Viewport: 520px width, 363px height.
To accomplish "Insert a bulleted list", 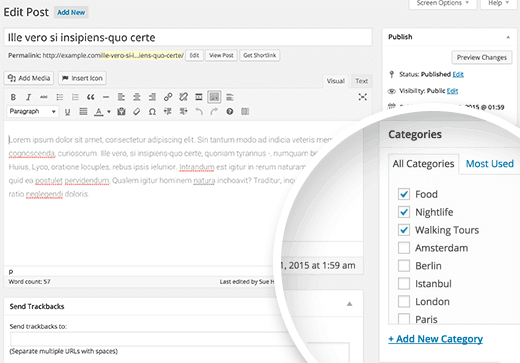I will (x=60, y=97).
